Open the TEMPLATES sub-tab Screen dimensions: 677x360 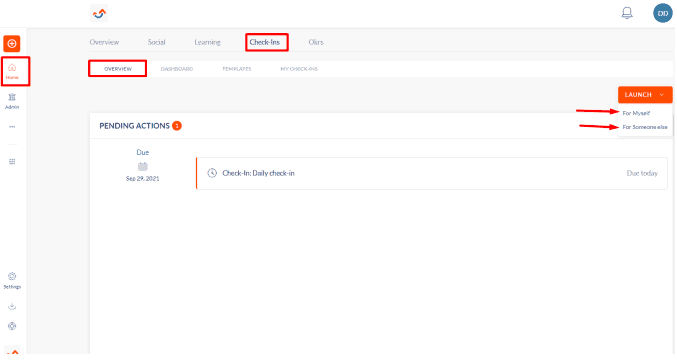point(237,69)
